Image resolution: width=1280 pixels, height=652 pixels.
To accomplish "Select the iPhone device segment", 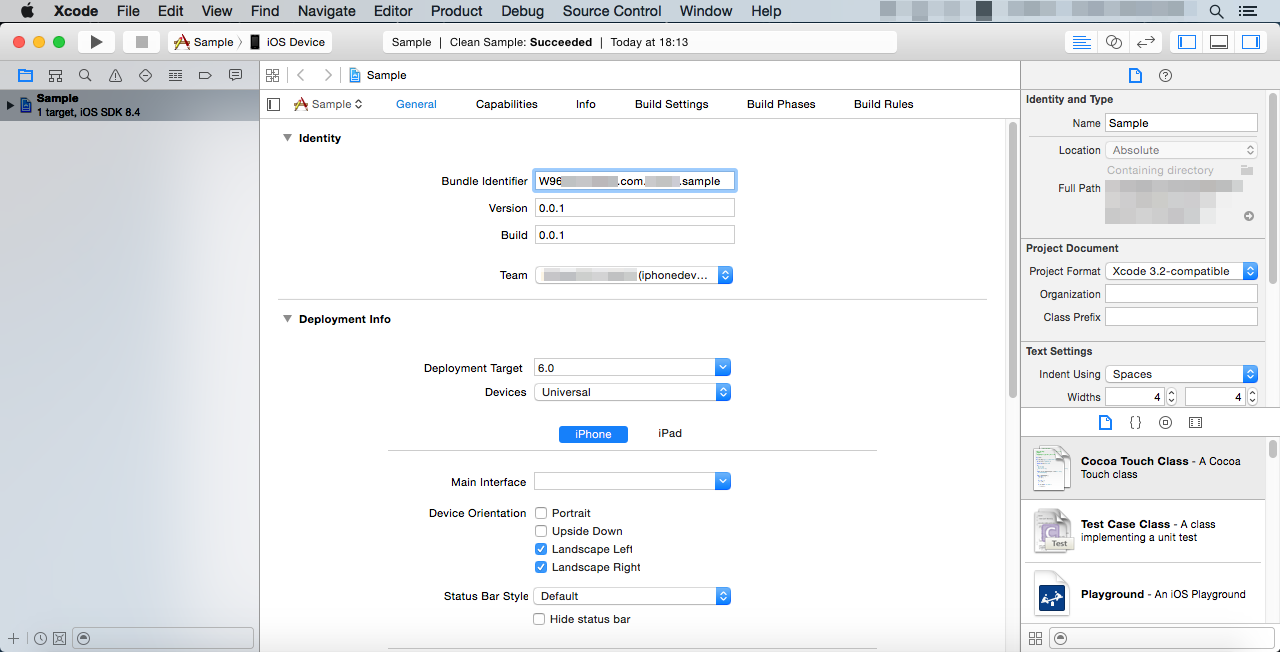I will pos(593,434).
